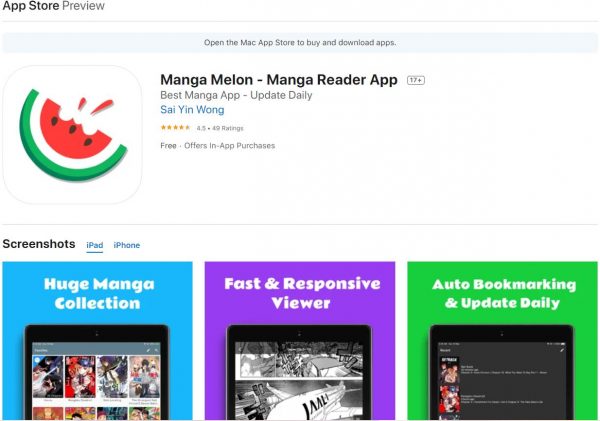Click the pencil icon in the blue screenshot's toolbar
Image resolution: width=600 pixels, height=421 pixels.
(x=148, y=350)
